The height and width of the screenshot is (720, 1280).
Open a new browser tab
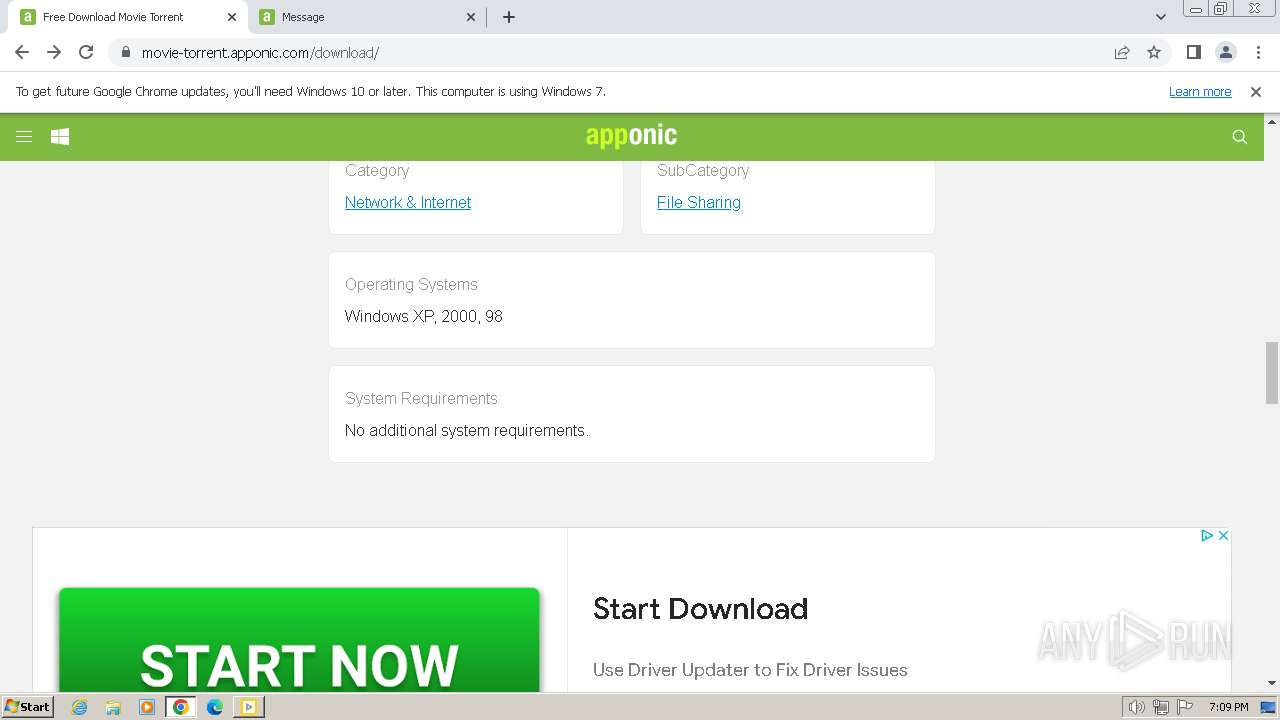pos(509,17)
